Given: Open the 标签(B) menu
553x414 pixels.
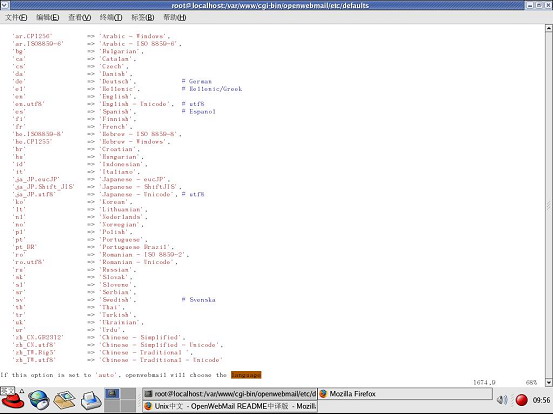Looking at the screenshot, I should pyautogui.click(x=142, y=17).
